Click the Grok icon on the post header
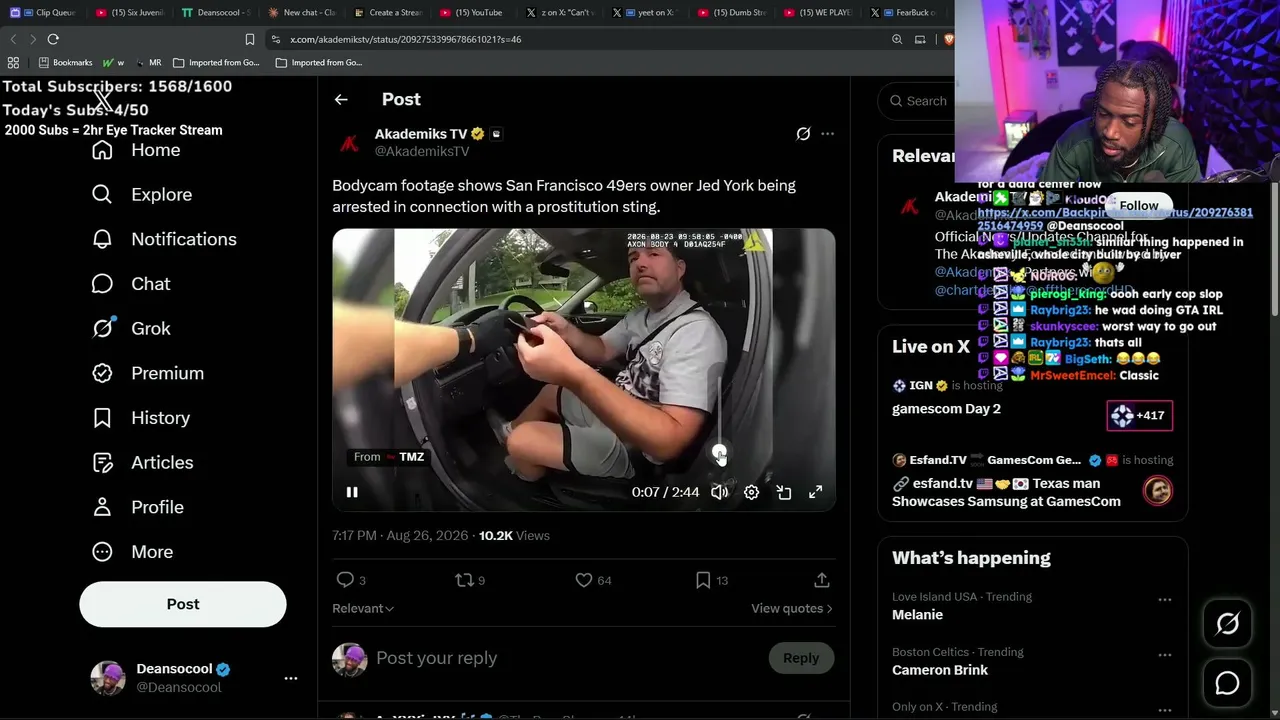This screenshot has height=720, width=1280. [803, 134]
